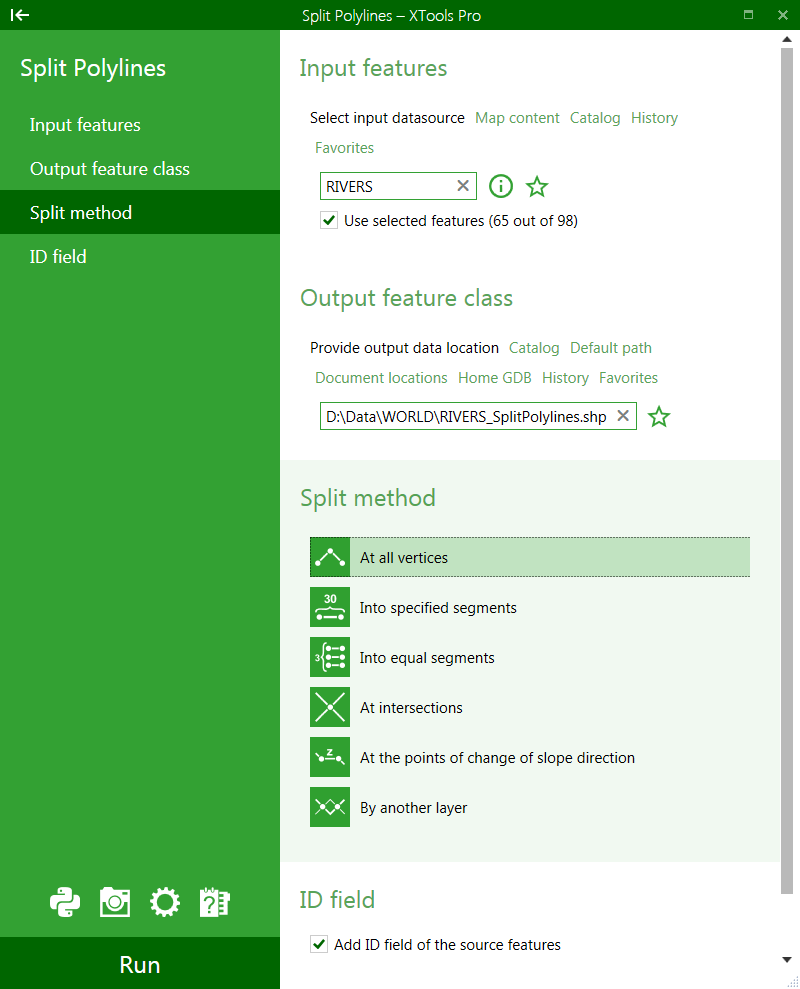800x989 pixels.
Task: Show info for RIVERS input datasource
Action: (501, 186)
